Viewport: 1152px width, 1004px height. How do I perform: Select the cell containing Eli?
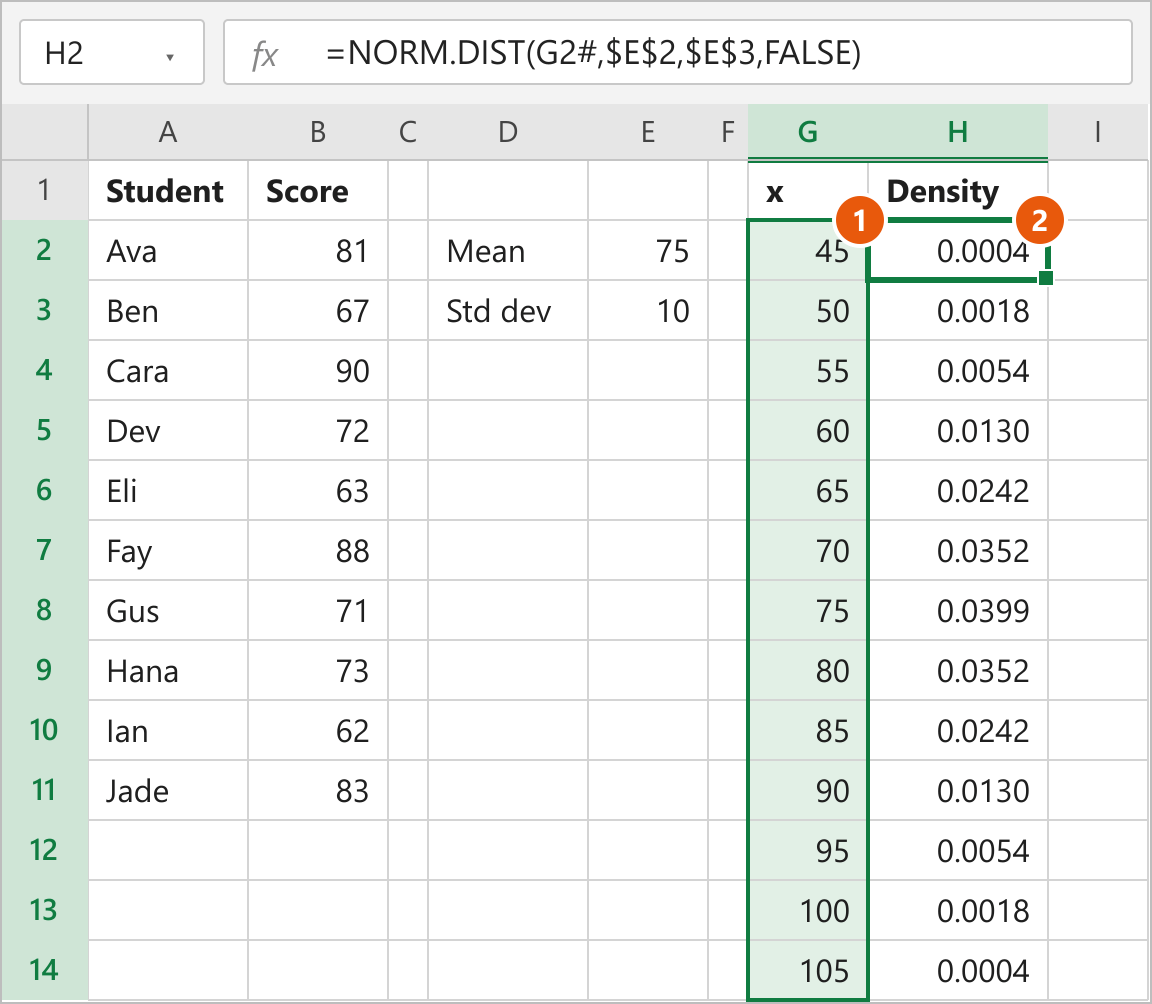168,491
